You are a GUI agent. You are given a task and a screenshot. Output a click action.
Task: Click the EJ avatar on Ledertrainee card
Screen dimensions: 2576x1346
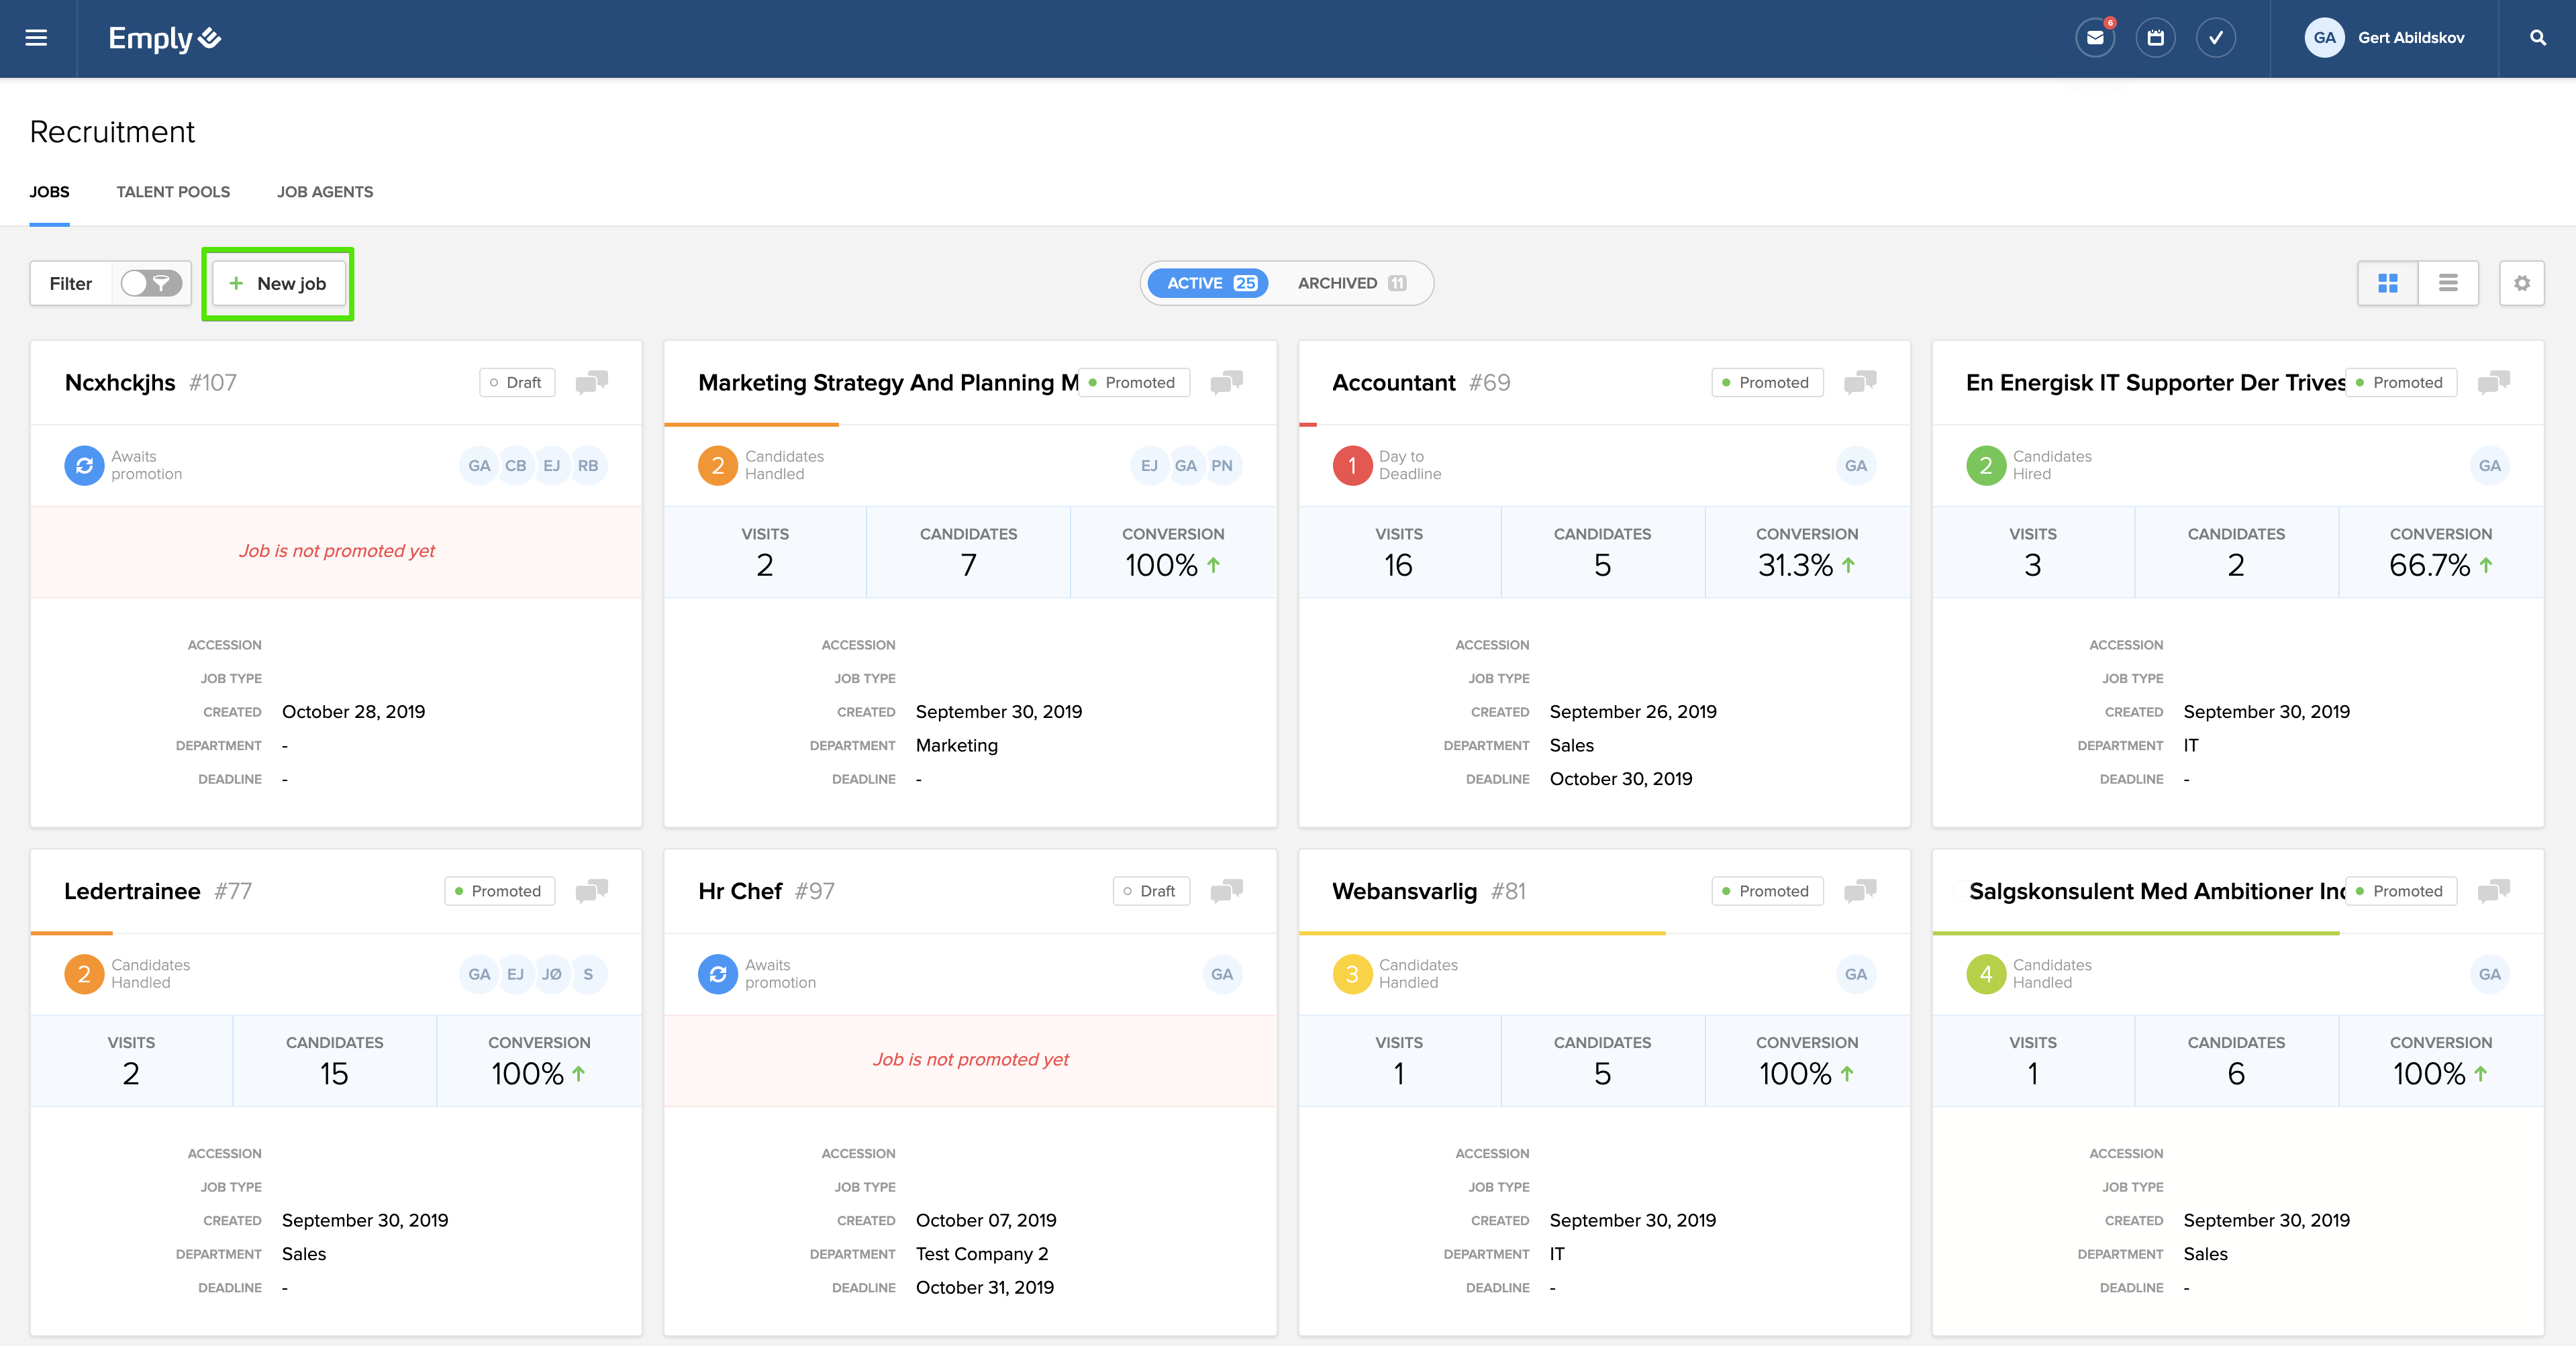point(515,974)
